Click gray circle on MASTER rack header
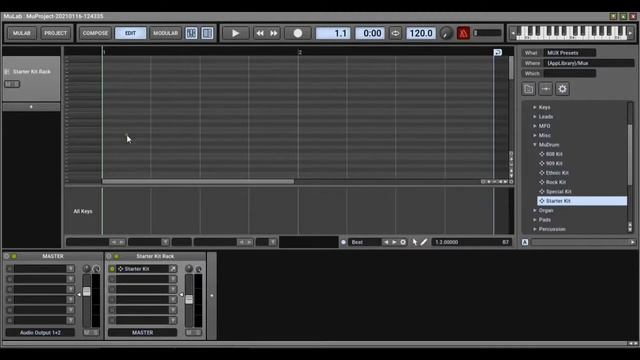 tap(7, 256)
